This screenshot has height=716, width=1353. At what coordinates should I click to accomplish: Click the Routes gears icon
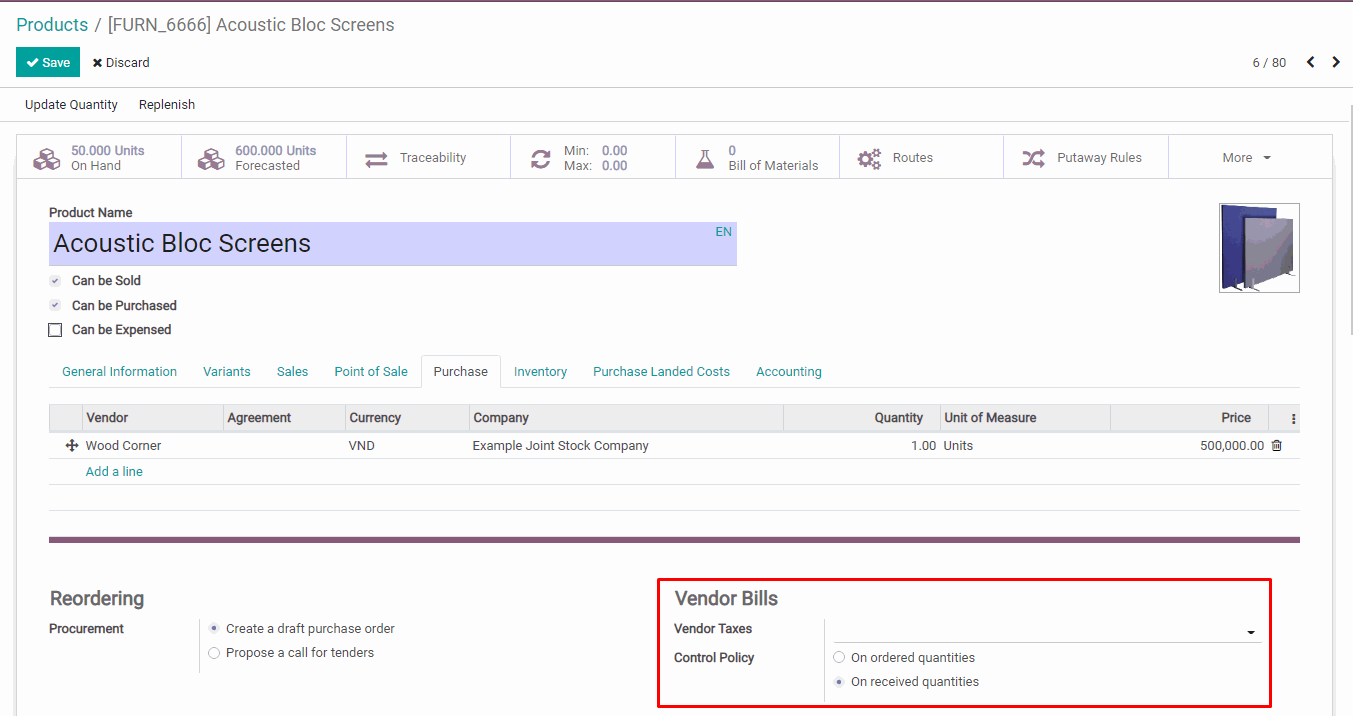click(869, 159)
